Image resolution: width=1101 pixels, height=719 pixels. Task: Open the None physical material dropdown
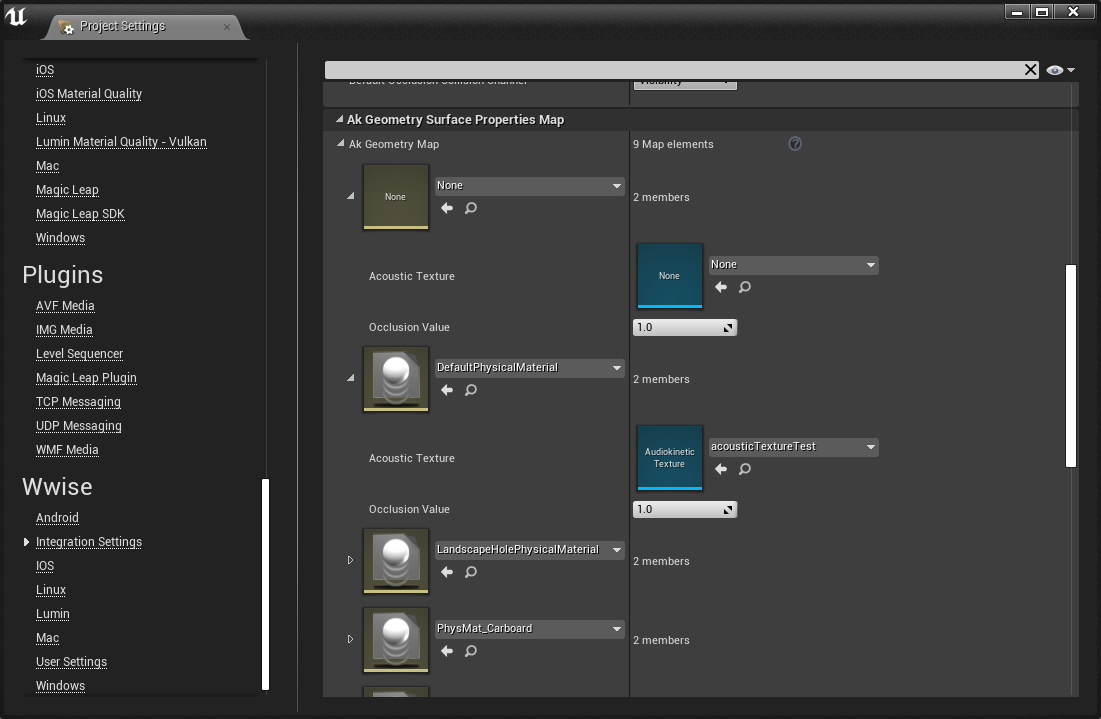[529, 185]
